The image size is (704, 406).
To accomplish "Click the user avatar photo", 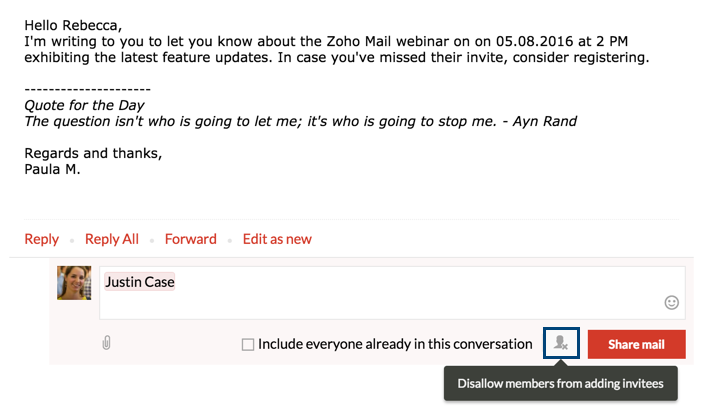I will tap(74, 283).
